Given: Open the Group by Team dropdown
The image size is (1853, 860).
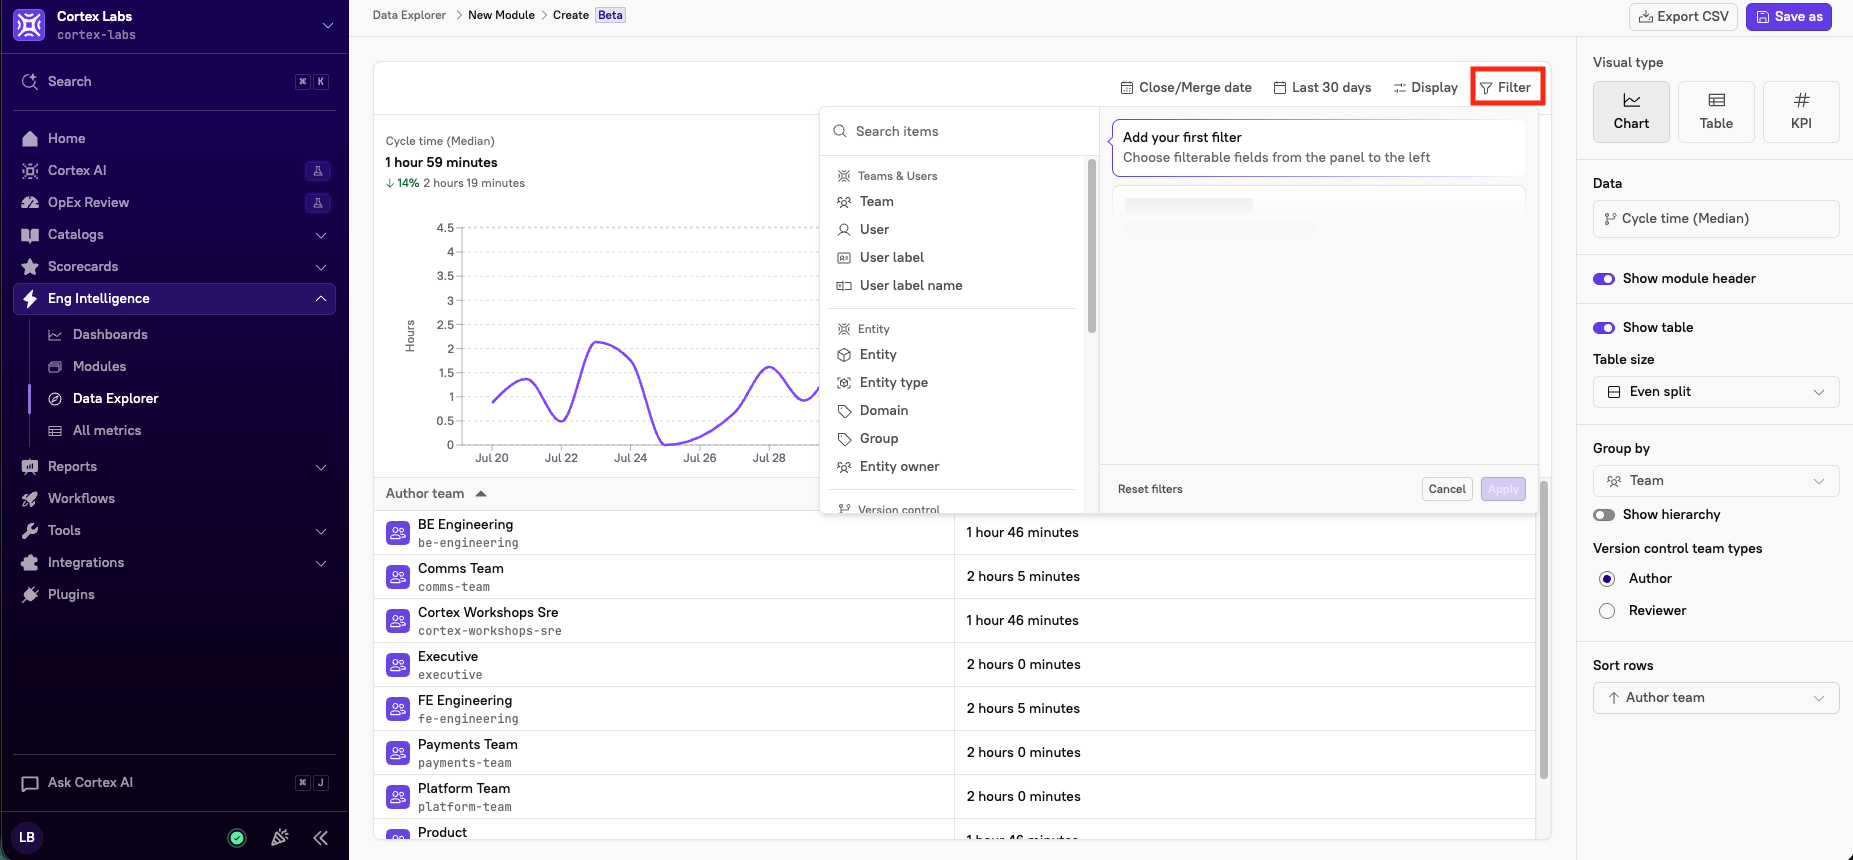Looking at the screenshot, I should click(x=1716, y=481).
